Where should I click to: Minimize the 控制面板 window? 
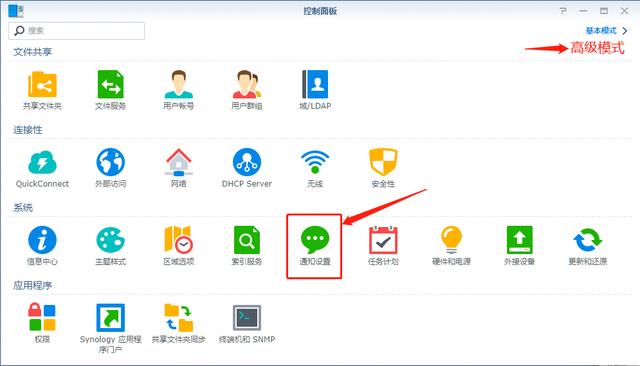[x=584, y=11]
